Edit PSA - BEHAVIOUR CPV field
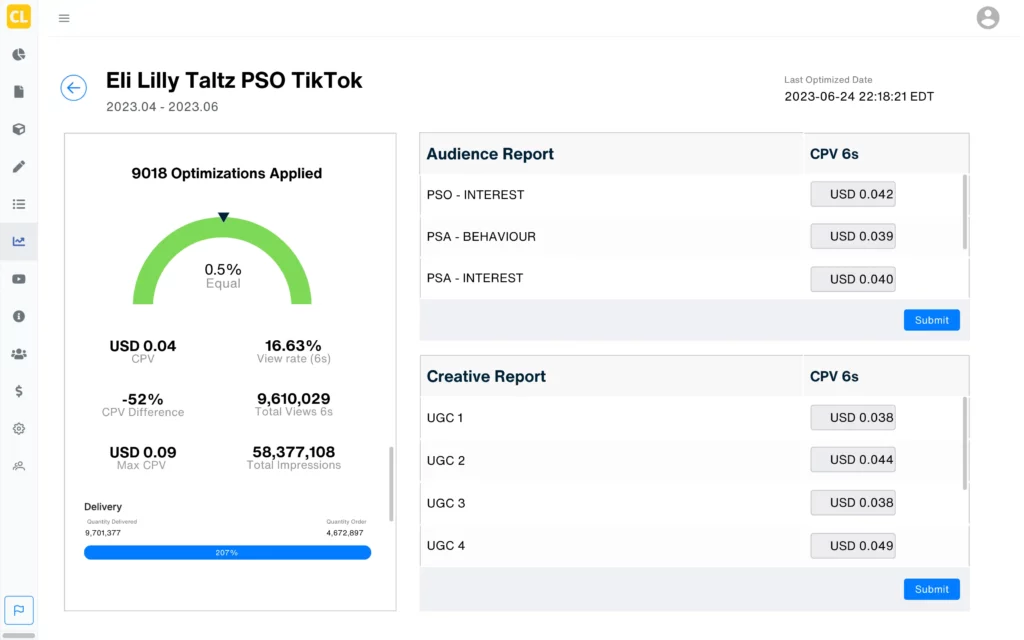 point(853,236)
